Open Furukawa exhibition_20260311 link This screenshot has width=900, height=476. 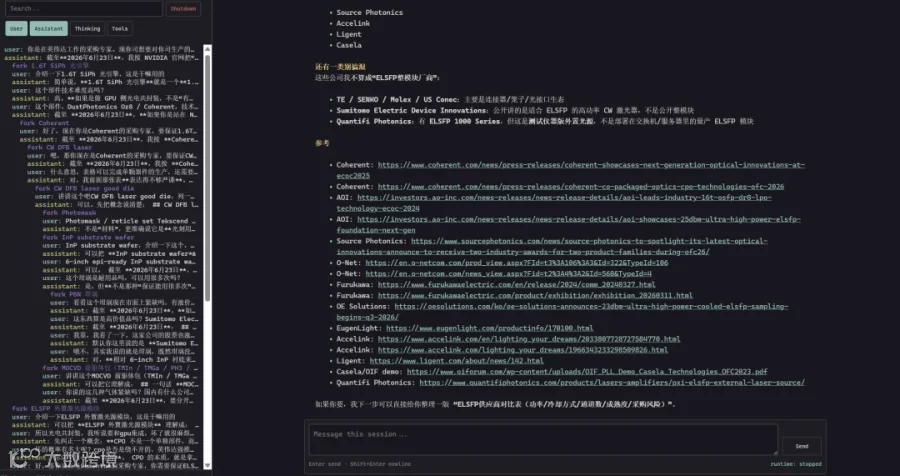[535, 296]
